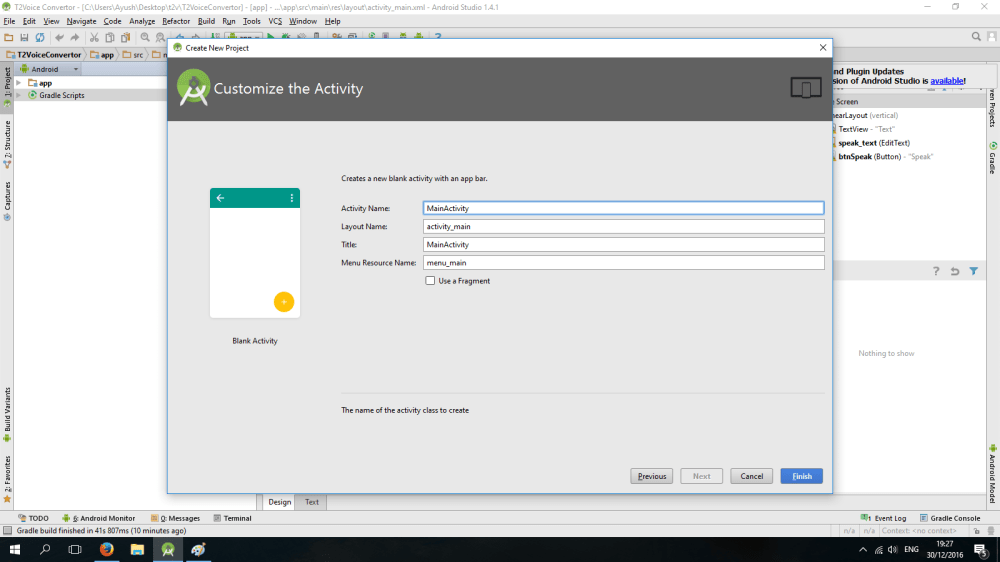
Task: Click the Previous button in wizard
Action: click(651, 476)
